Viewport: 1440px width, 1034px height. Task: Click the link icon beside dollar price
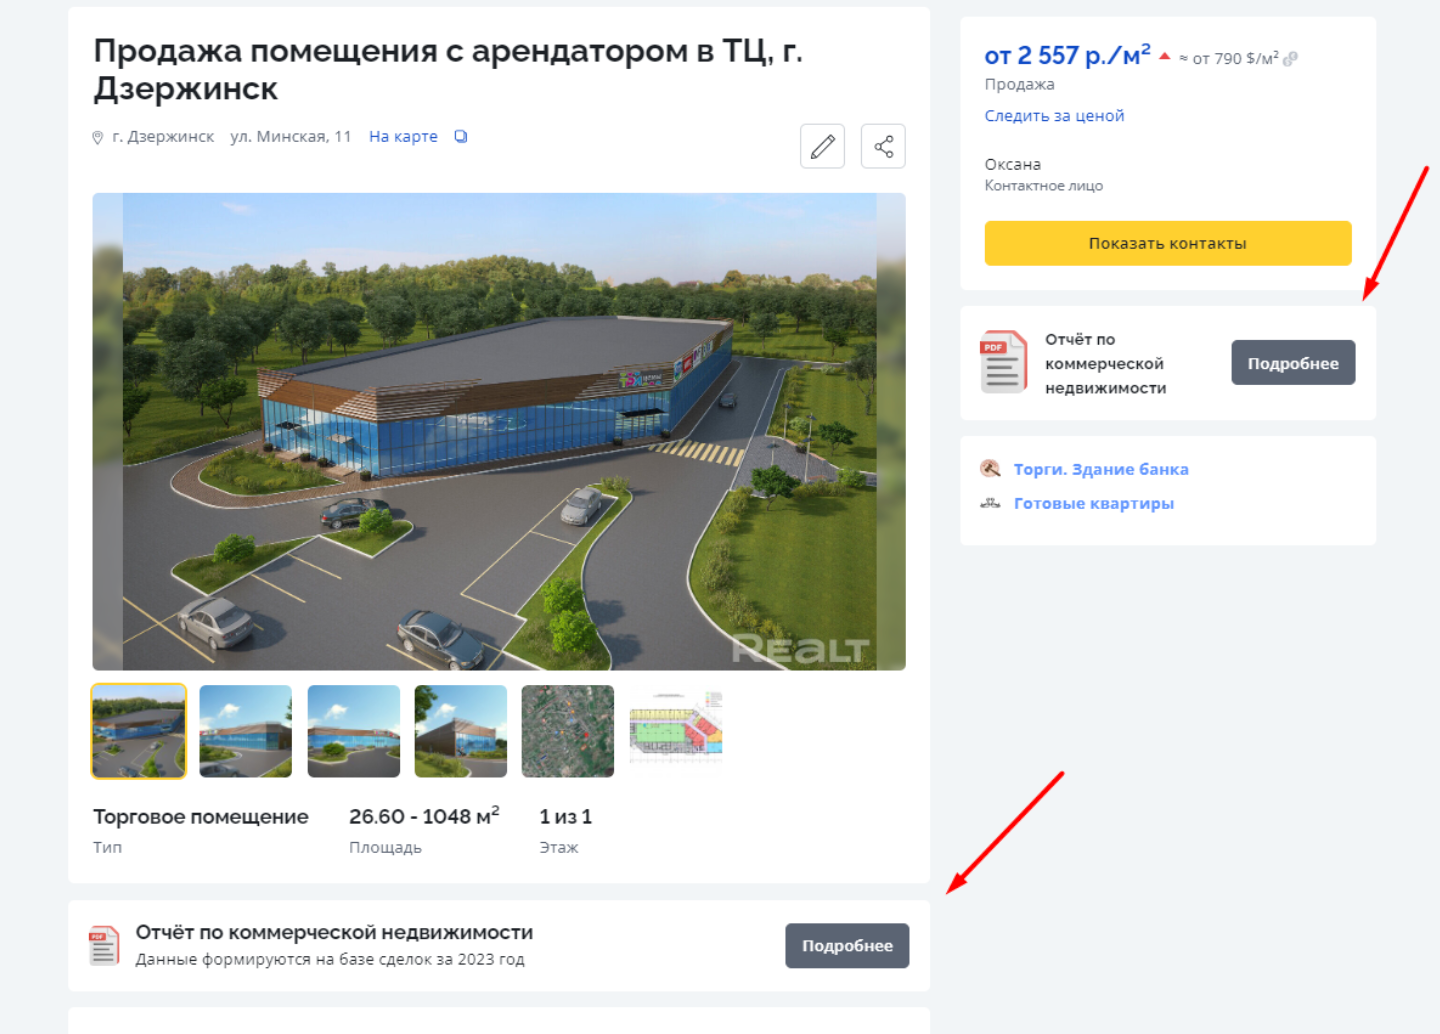(1291, 59)
